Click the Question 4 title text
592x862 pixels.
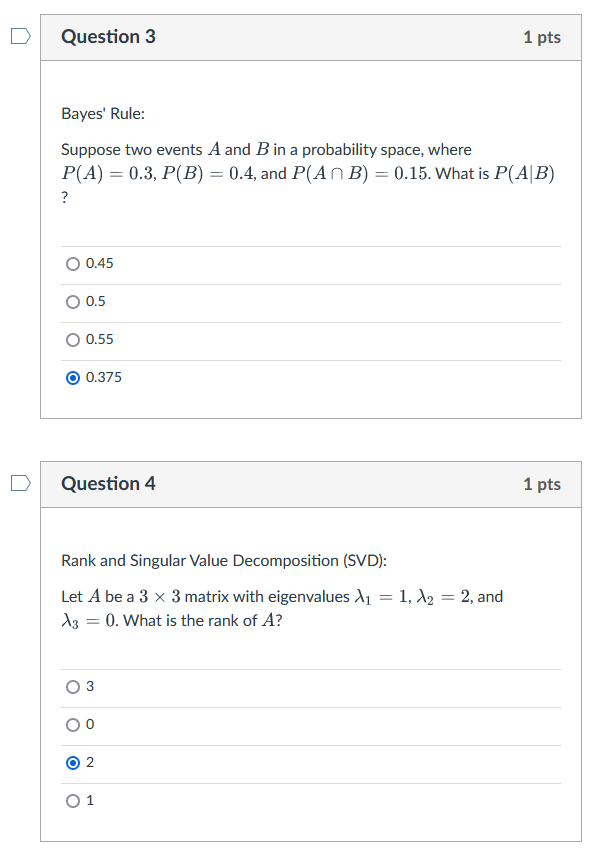108,484
